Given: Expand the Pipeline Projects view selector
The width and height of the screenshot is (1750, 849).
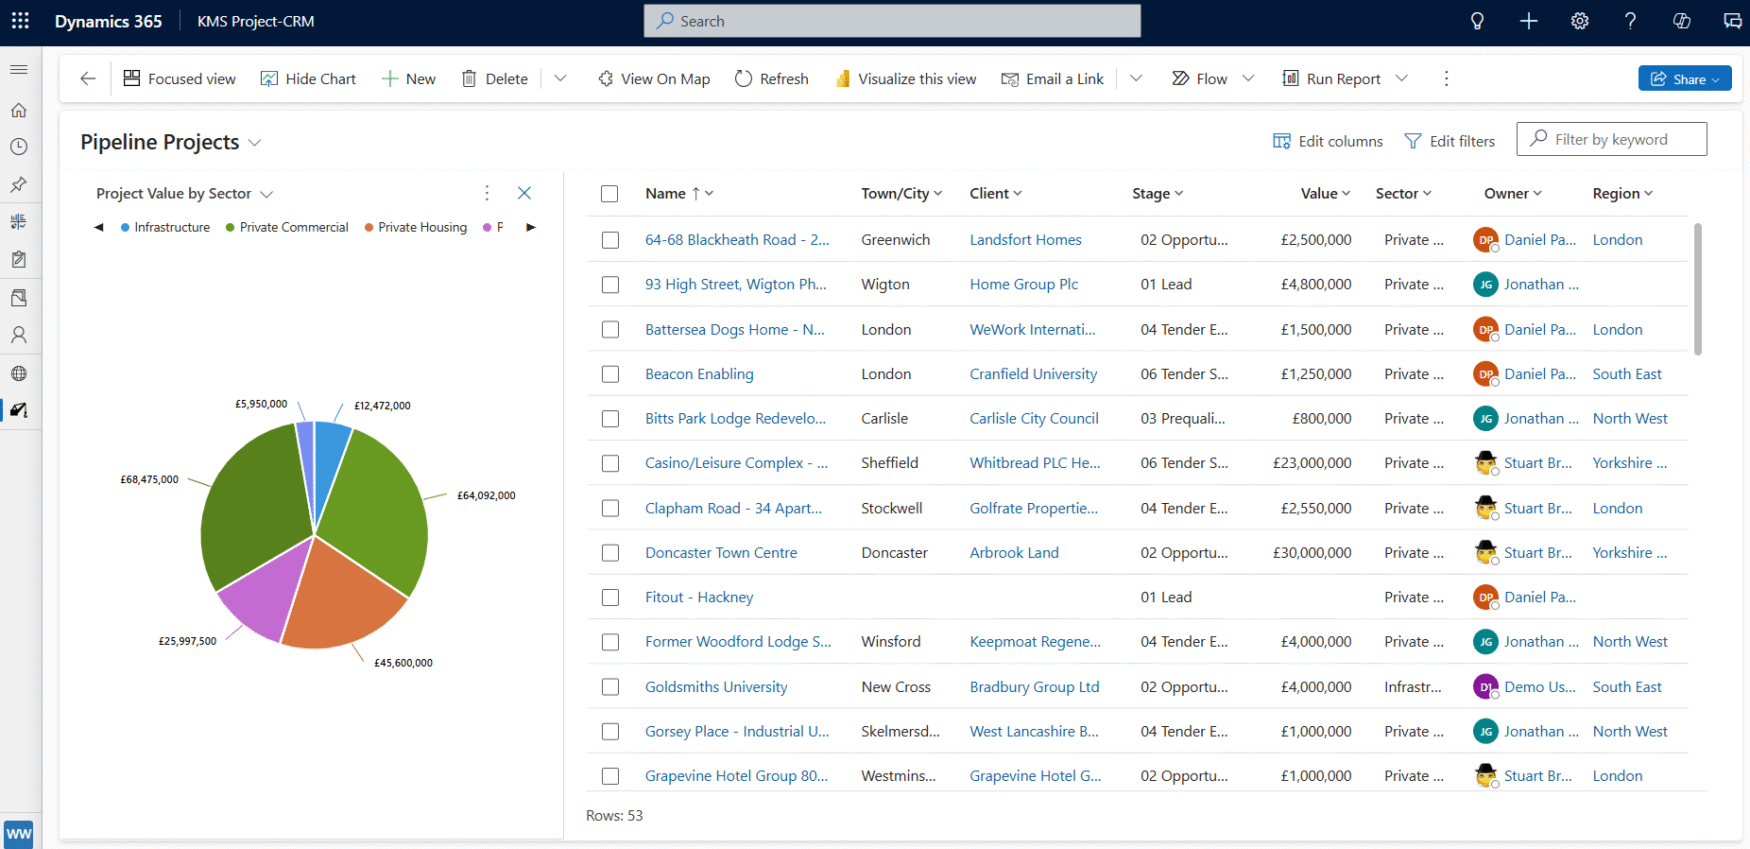Looking at the screenshot, I should (x=255, y=143).
